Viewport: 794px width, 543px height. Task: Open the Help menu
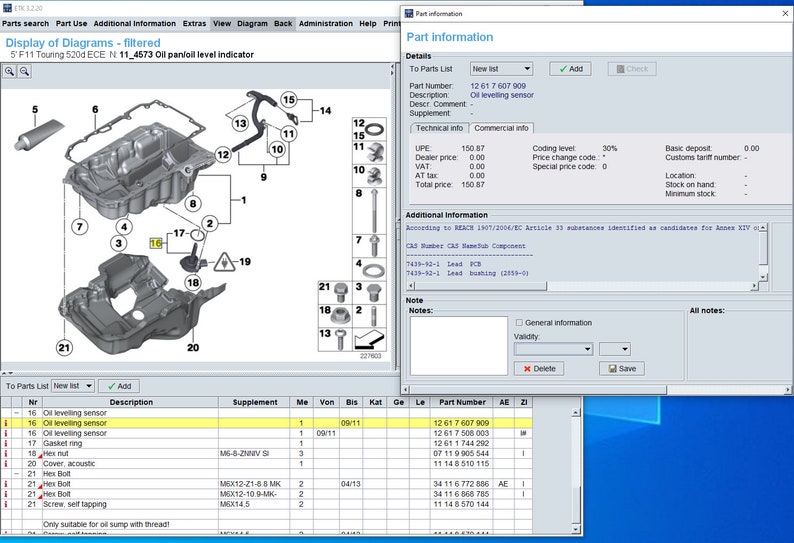tap(368, 23)
